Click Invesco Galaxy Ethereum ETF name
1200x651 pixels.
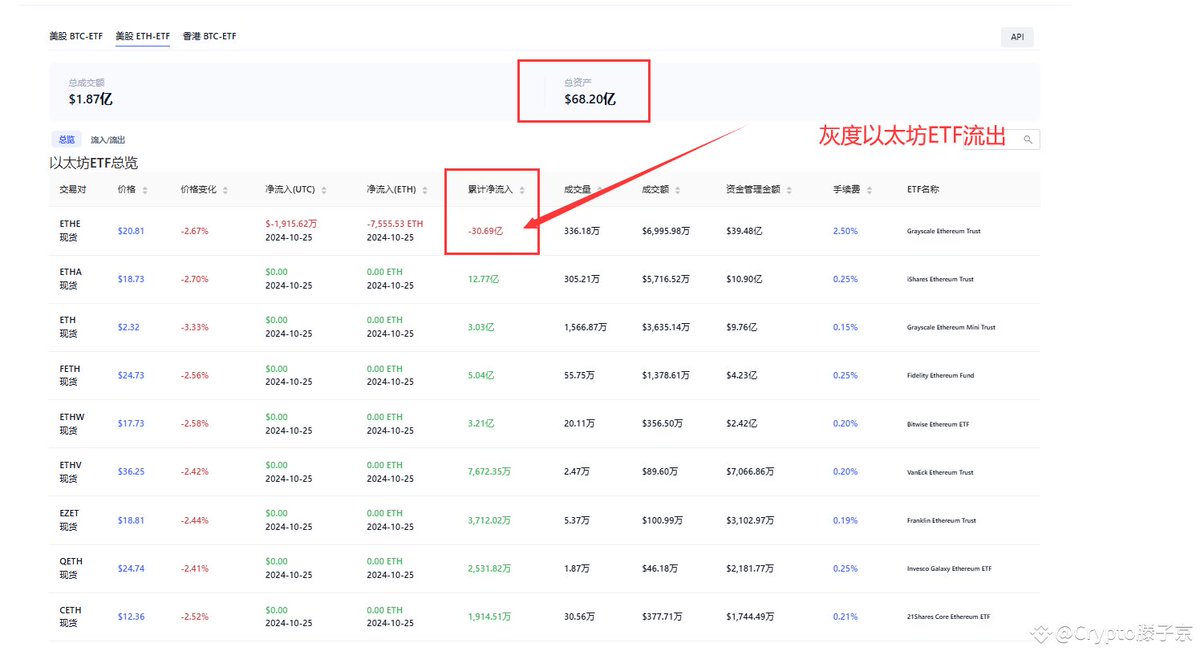[x=948, y=568]
